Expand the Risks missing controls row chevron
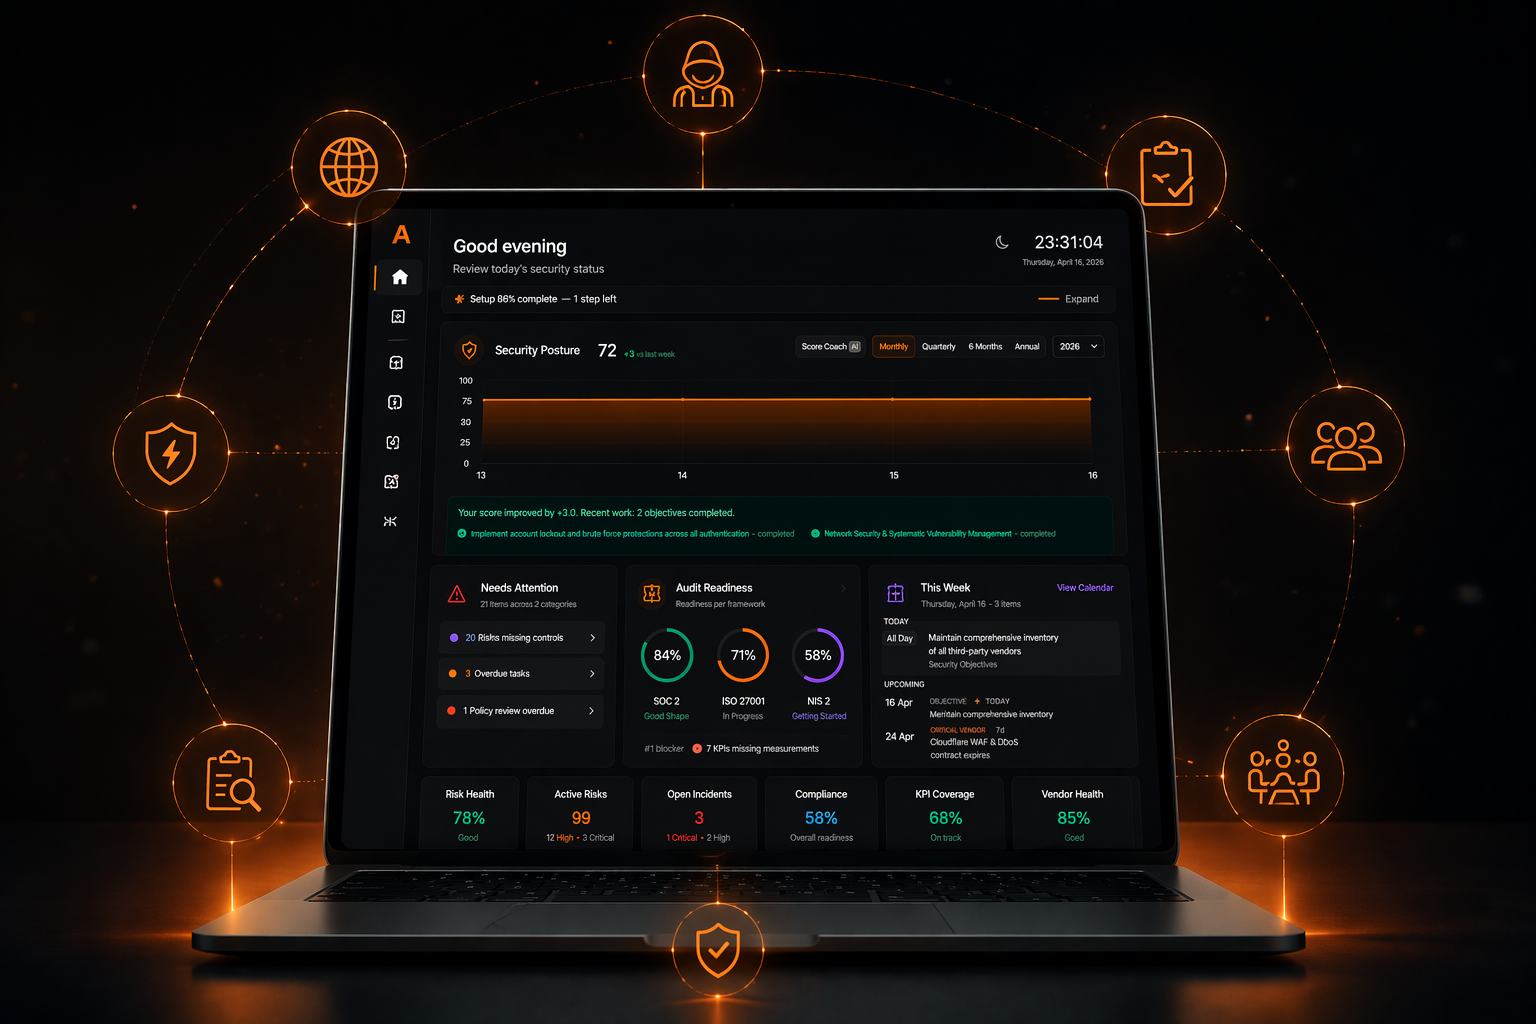 [x=593, y=638]
